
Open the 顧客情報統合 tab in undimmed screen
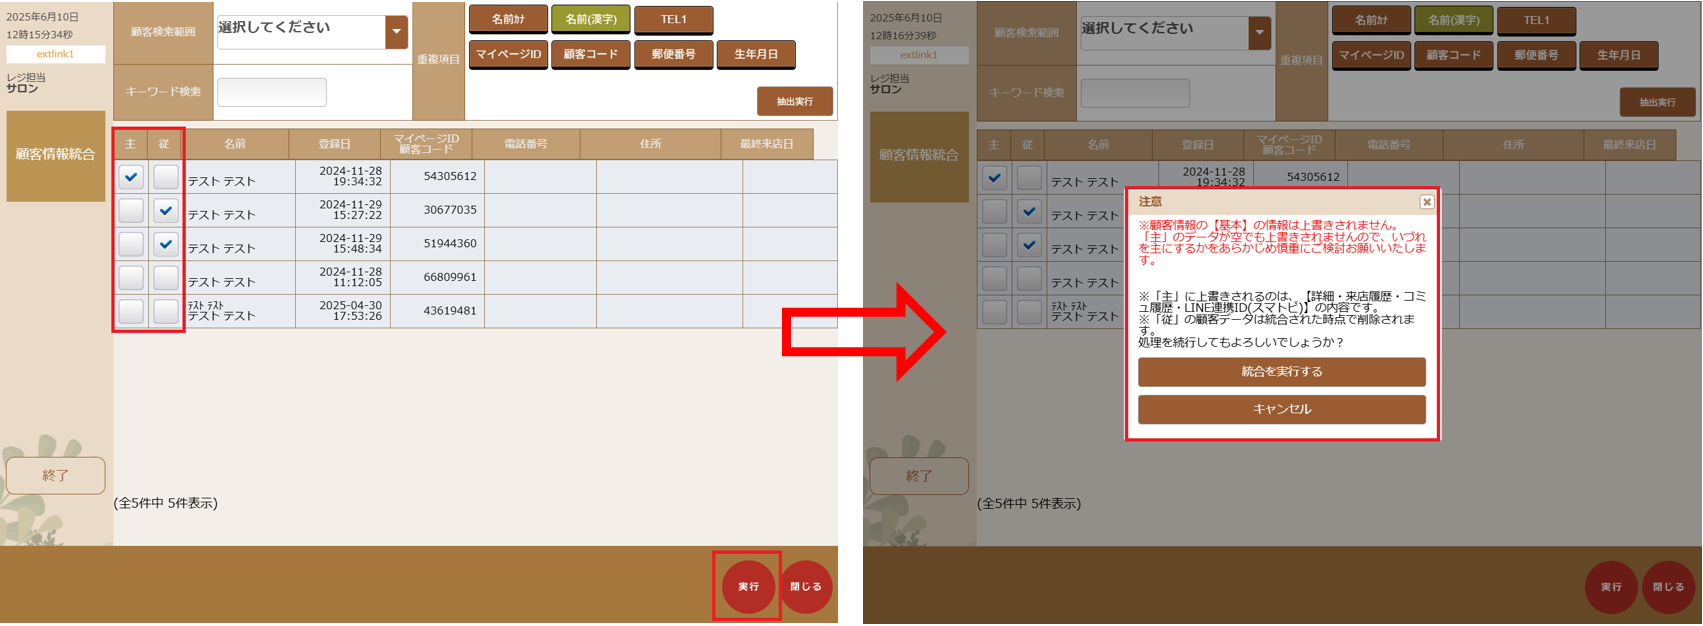[x=56, y=155]
